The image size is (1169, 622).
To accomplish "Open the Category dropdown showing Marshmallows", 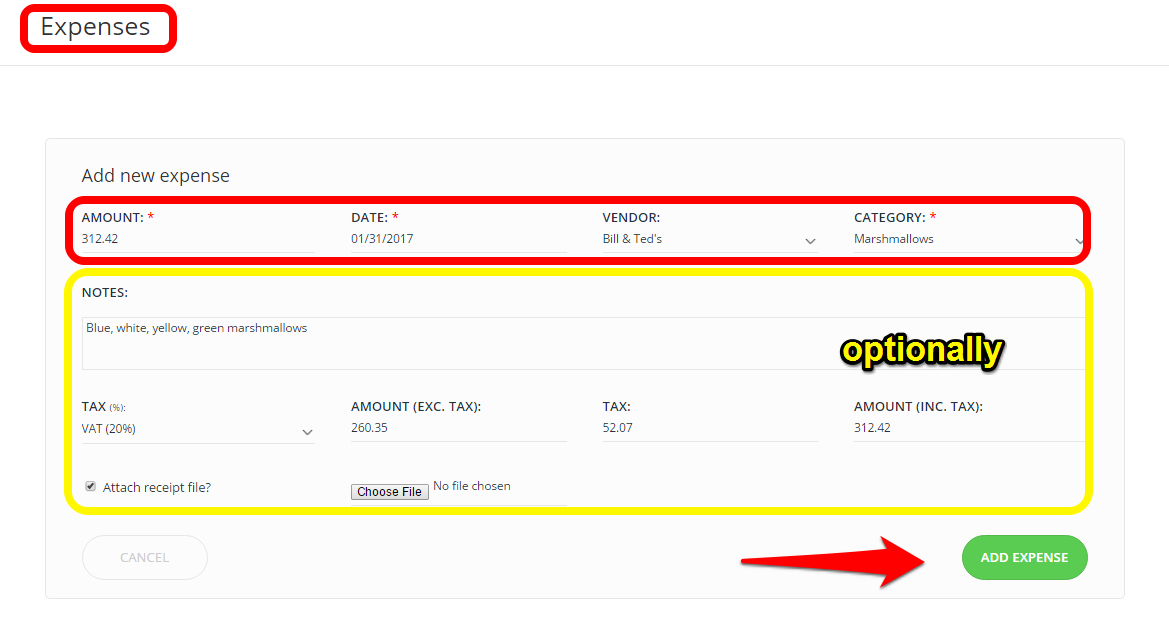I will (960, 239).
